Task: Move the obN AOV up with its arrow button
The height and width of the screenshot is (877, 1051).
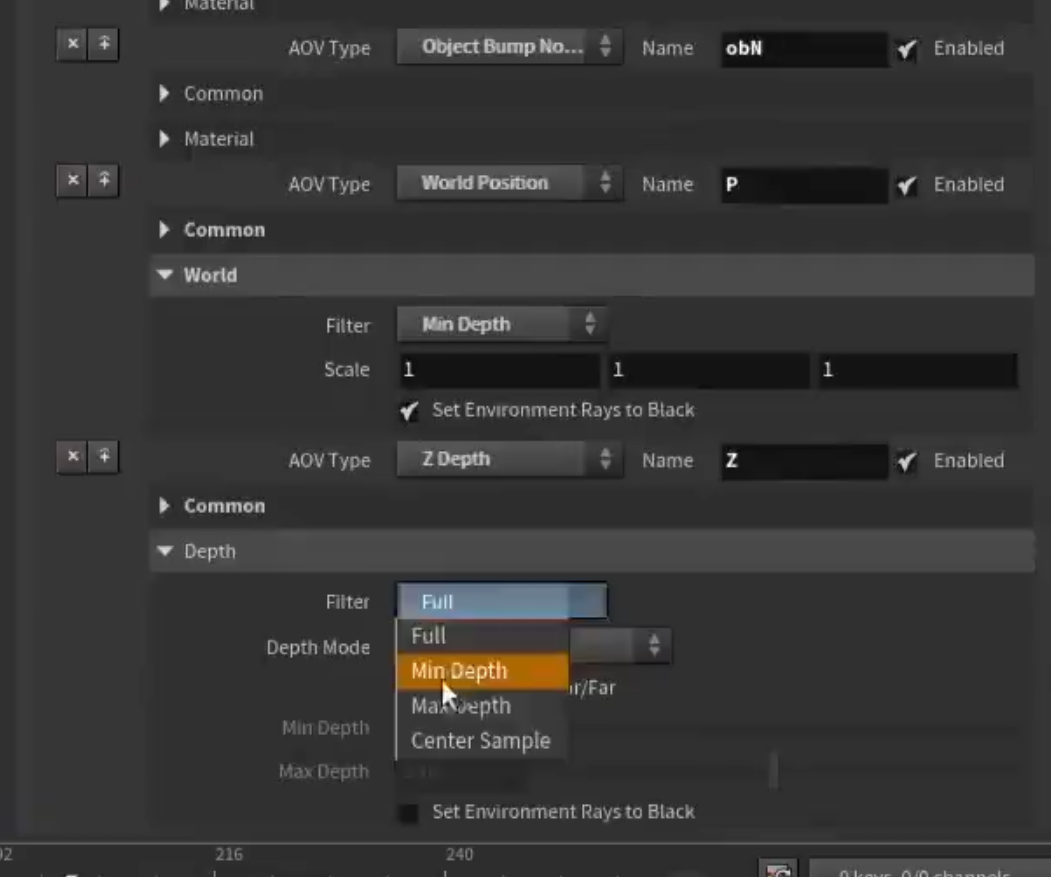Action: [x=104, y=44]
